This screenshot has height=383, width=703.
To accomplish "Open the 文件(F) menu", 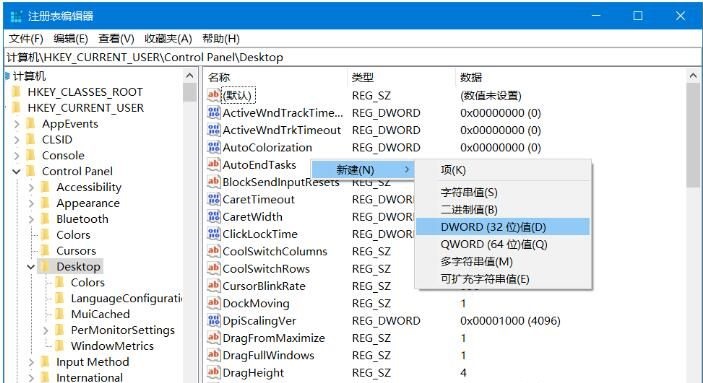I will [26, 39].
